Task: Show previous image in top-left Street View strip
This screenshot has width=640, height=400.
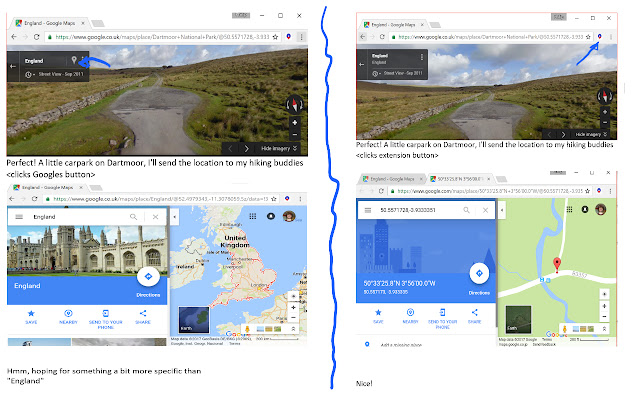Action: pyautogui.click(x=230, y=149)
